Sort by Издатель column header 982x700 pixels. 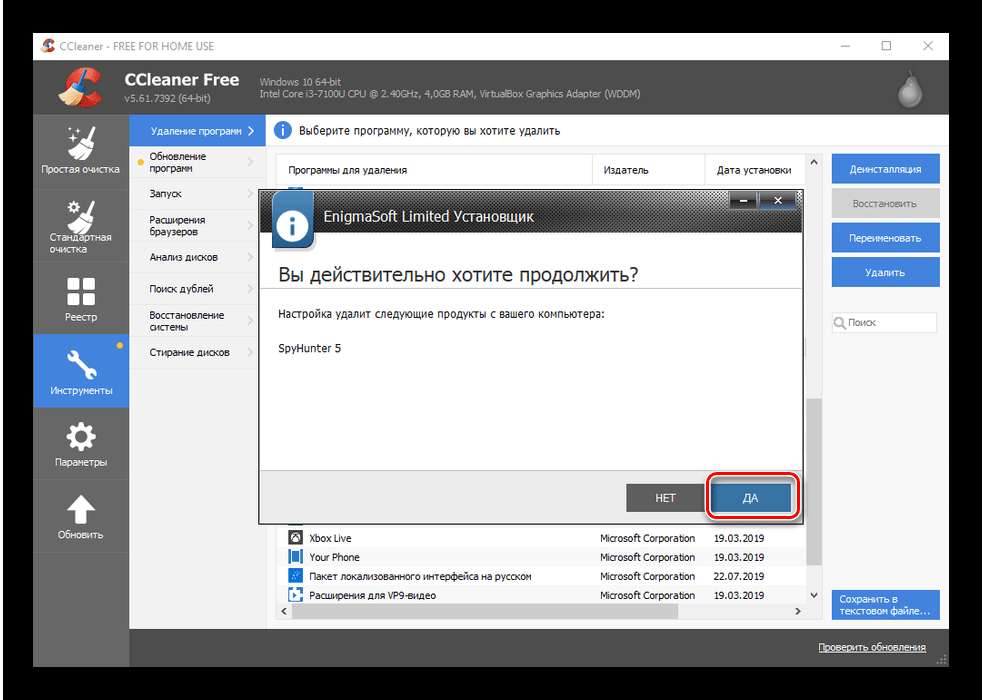click(648, 170)
